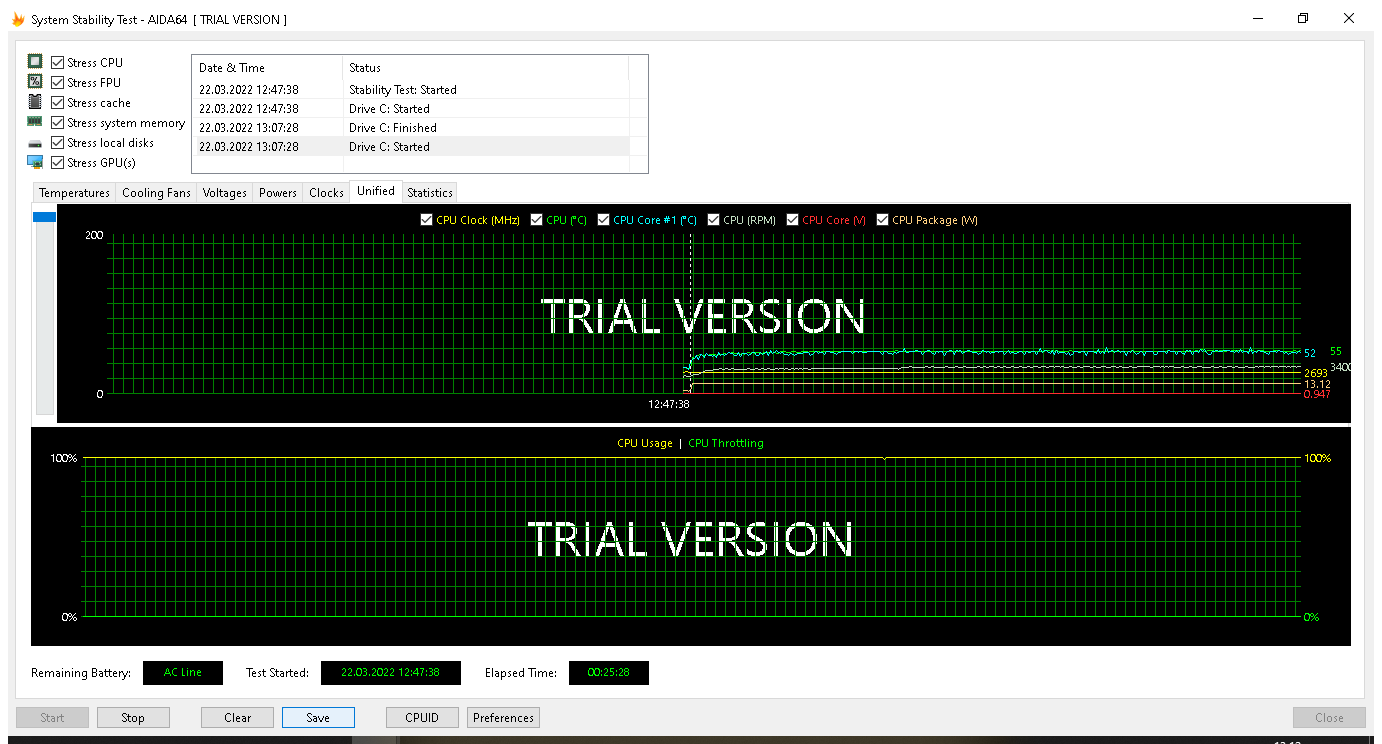The width and height of the screenshot is (1382, 744).
Task: Click the Elapsed Time 00:25:28 field
Action: 609,673
